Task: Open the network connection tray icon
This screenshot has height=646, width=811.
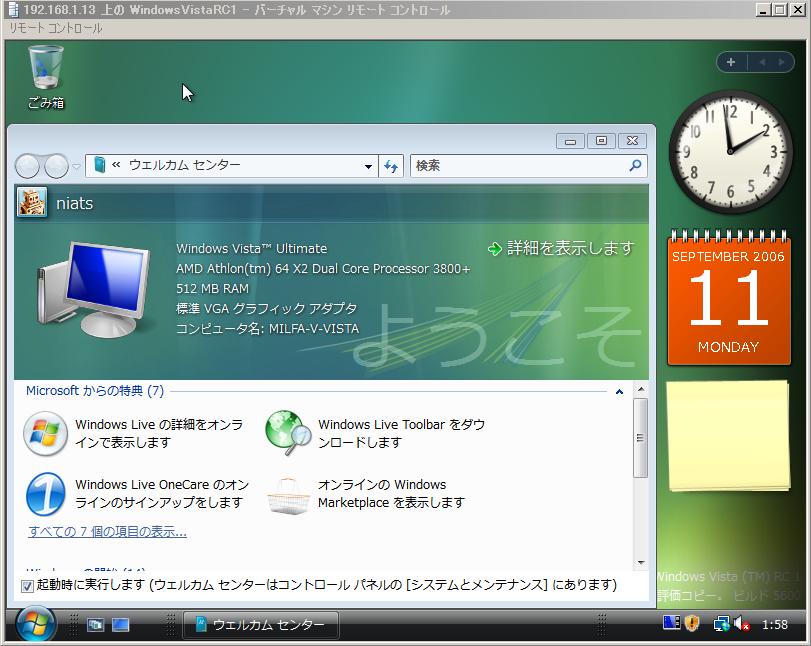Action: click(x=721, y=624)
